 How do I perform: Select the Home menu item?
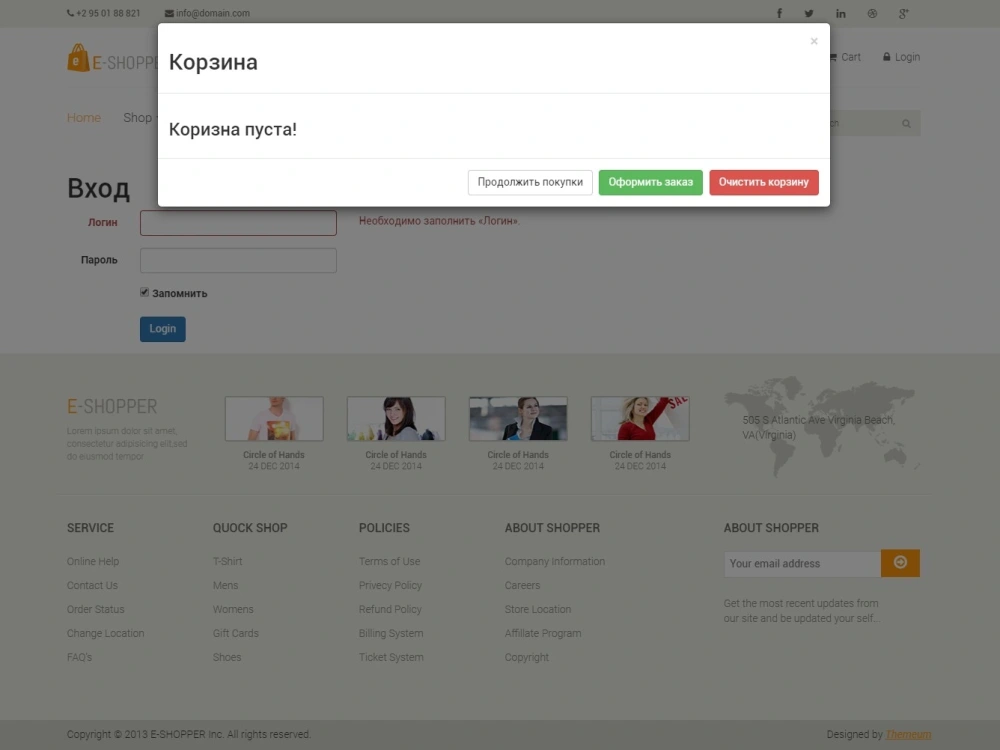(x=84, y=117)
